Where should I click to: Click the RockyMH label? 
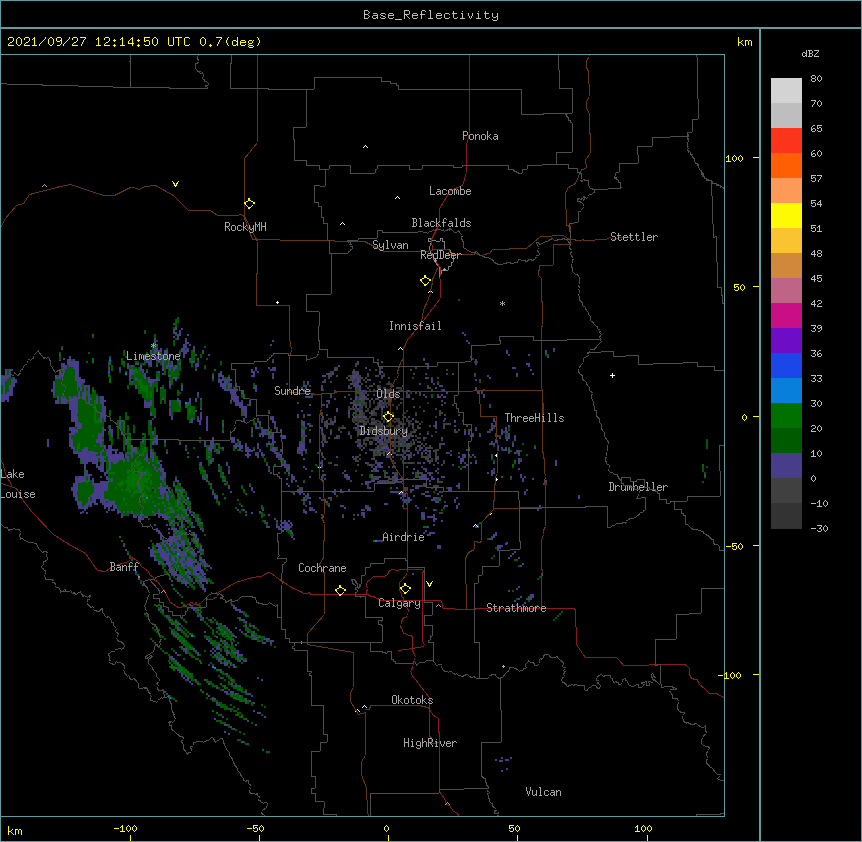click(x=245, y=227)
